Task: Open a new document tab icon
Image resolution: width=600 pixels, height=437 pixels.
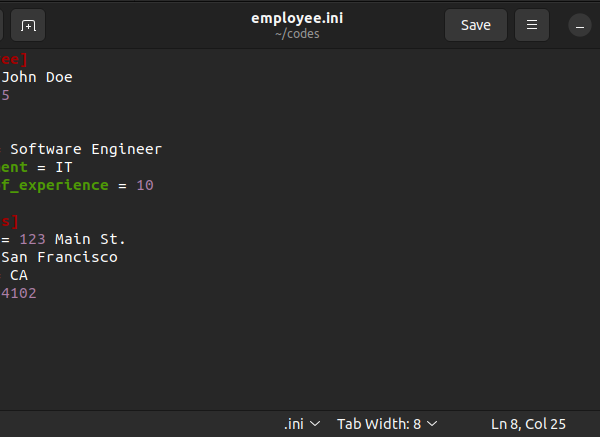Action: click(28, 25)
